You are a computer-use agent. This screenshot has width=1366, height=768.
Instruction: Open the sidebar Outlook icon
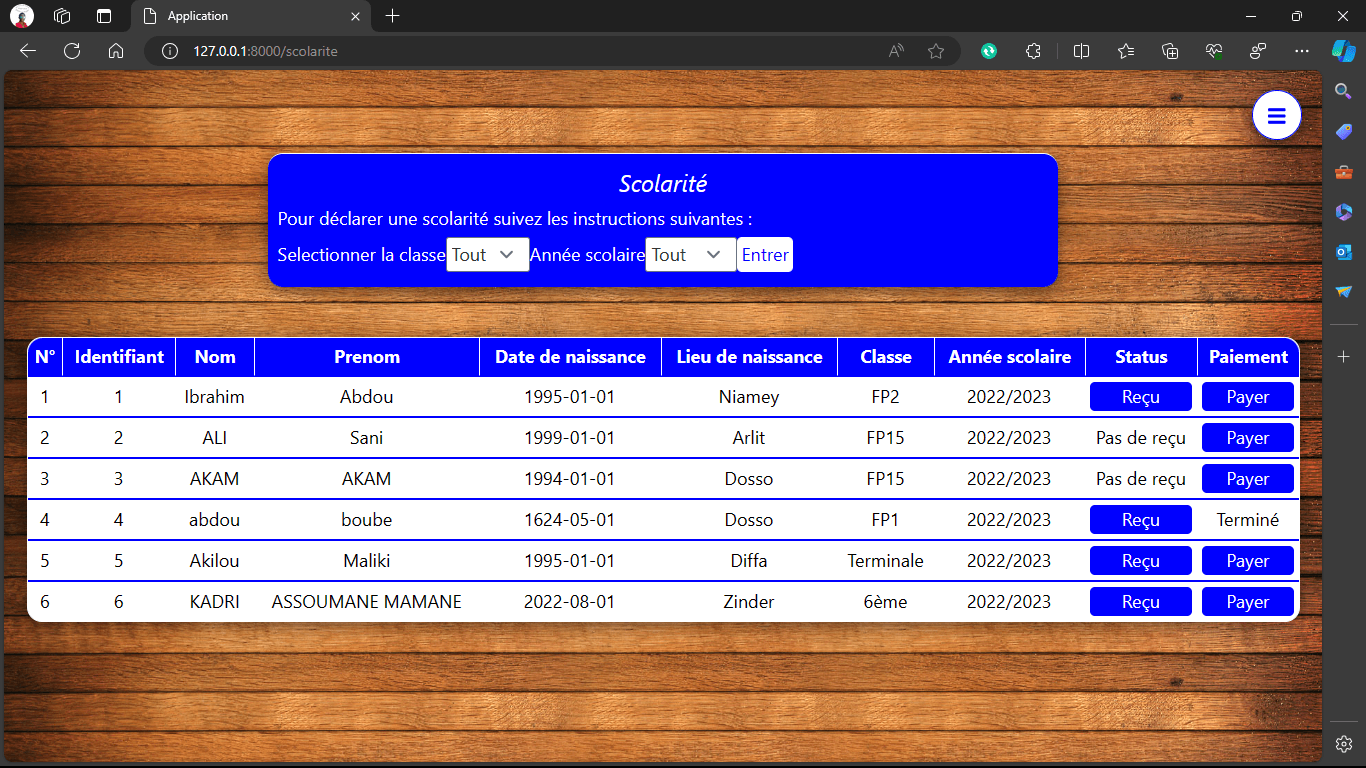click(x=1344, y=252)
